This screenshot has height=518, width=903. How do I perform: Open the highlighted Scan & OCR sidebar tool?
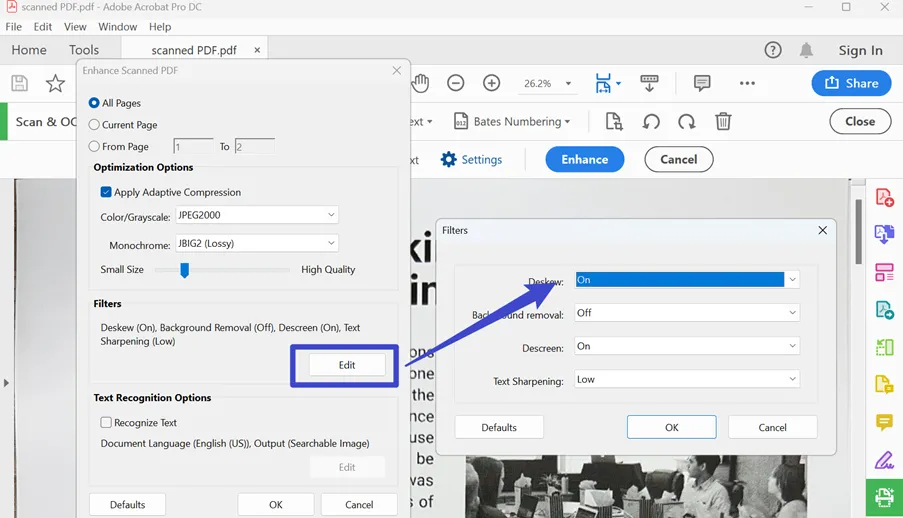click(884, 497)
